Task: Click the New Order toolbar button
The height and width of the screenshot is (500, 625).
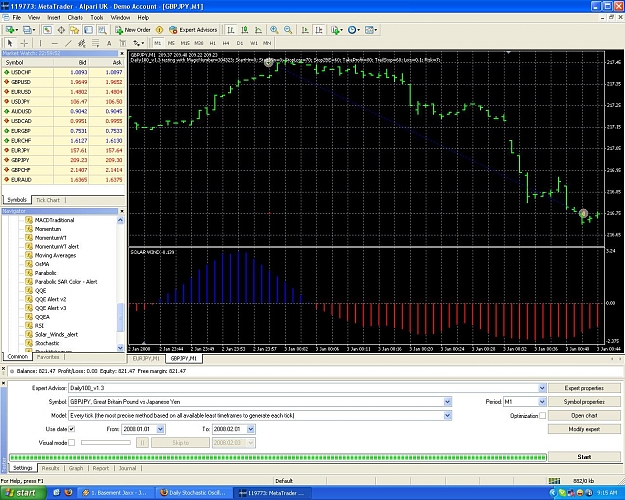Action: coord(133,30)
